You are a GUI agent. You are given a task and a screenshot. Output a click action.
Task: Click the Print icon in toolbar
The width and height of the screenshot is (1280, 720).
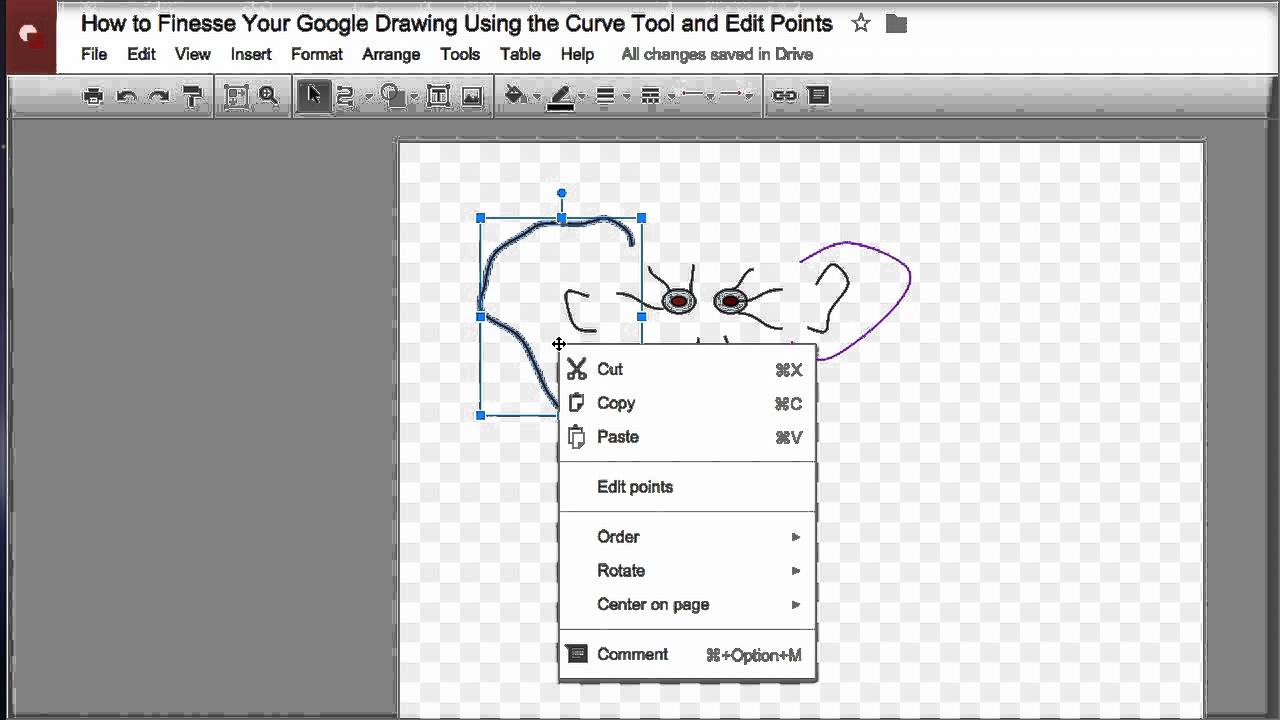(x=93, y=96)
